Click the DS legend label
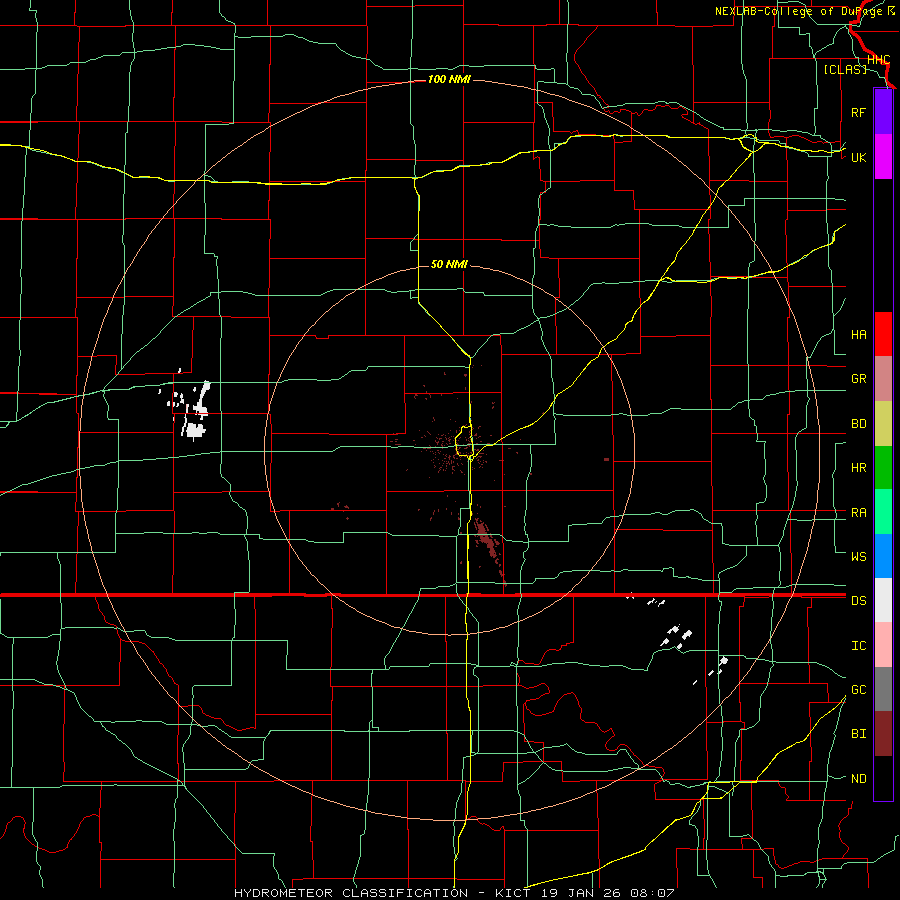Image resolution: width=900 pixels, height=900 pixels. coord(858,601)
